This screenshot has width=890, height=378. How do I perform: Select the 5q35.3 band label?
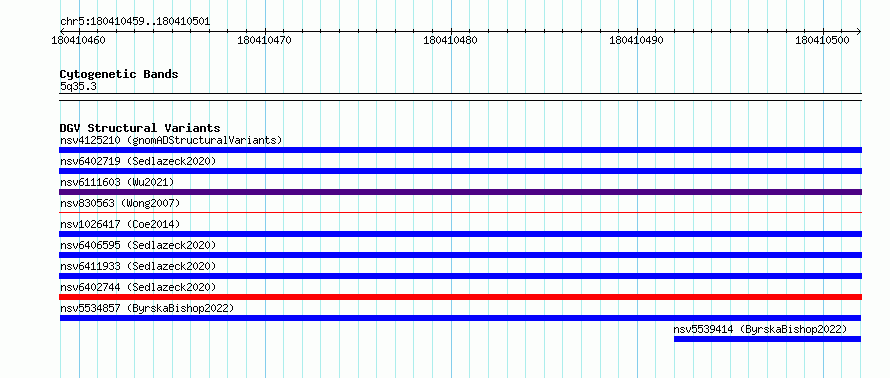pyautogui.click(x=78, y=86)
